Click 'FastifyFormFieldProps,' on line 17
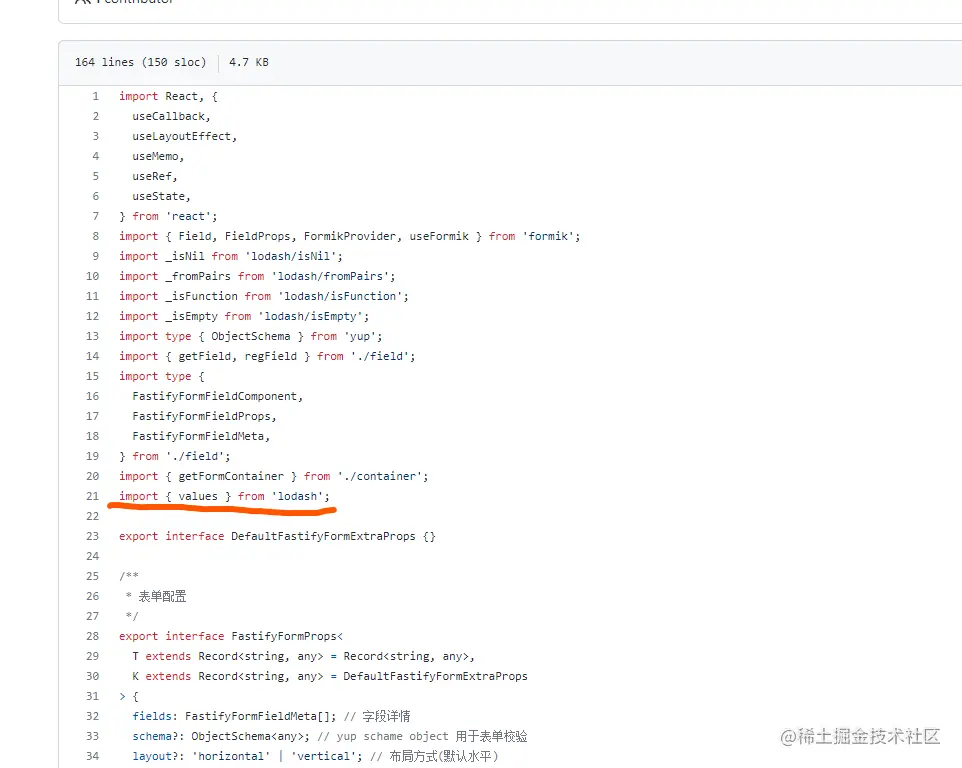Viewport: 962px width, 768px height. coord(204,417)
